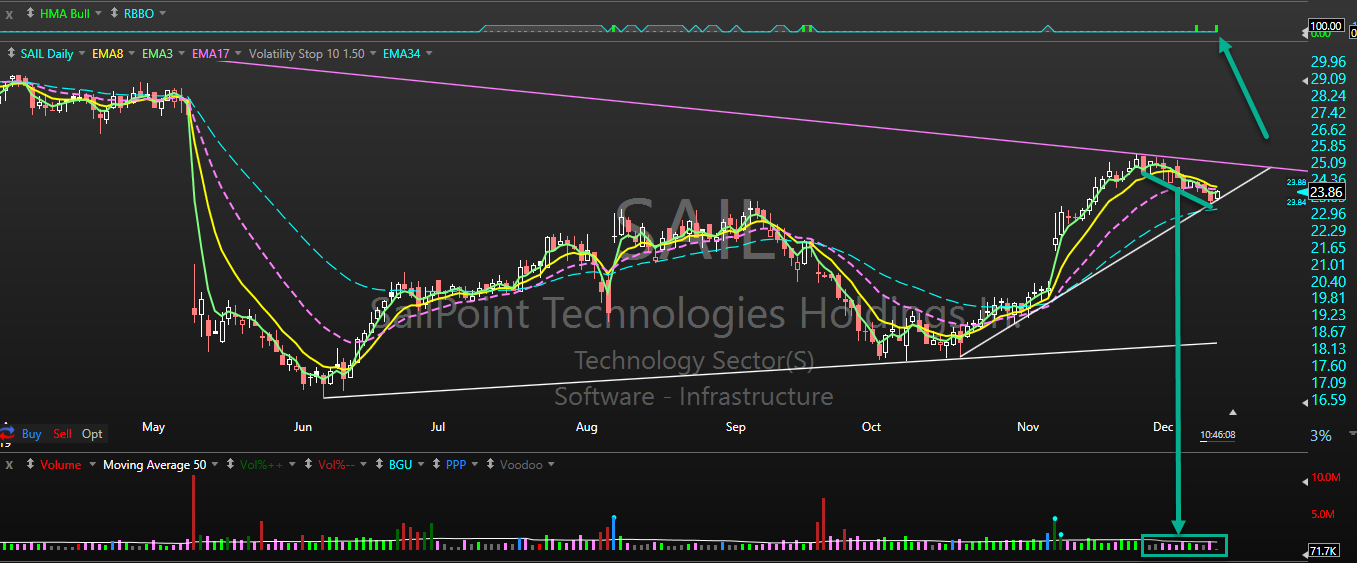Click the reorder handle beside Vol%--
The image size is (1357, 563).
310,465
